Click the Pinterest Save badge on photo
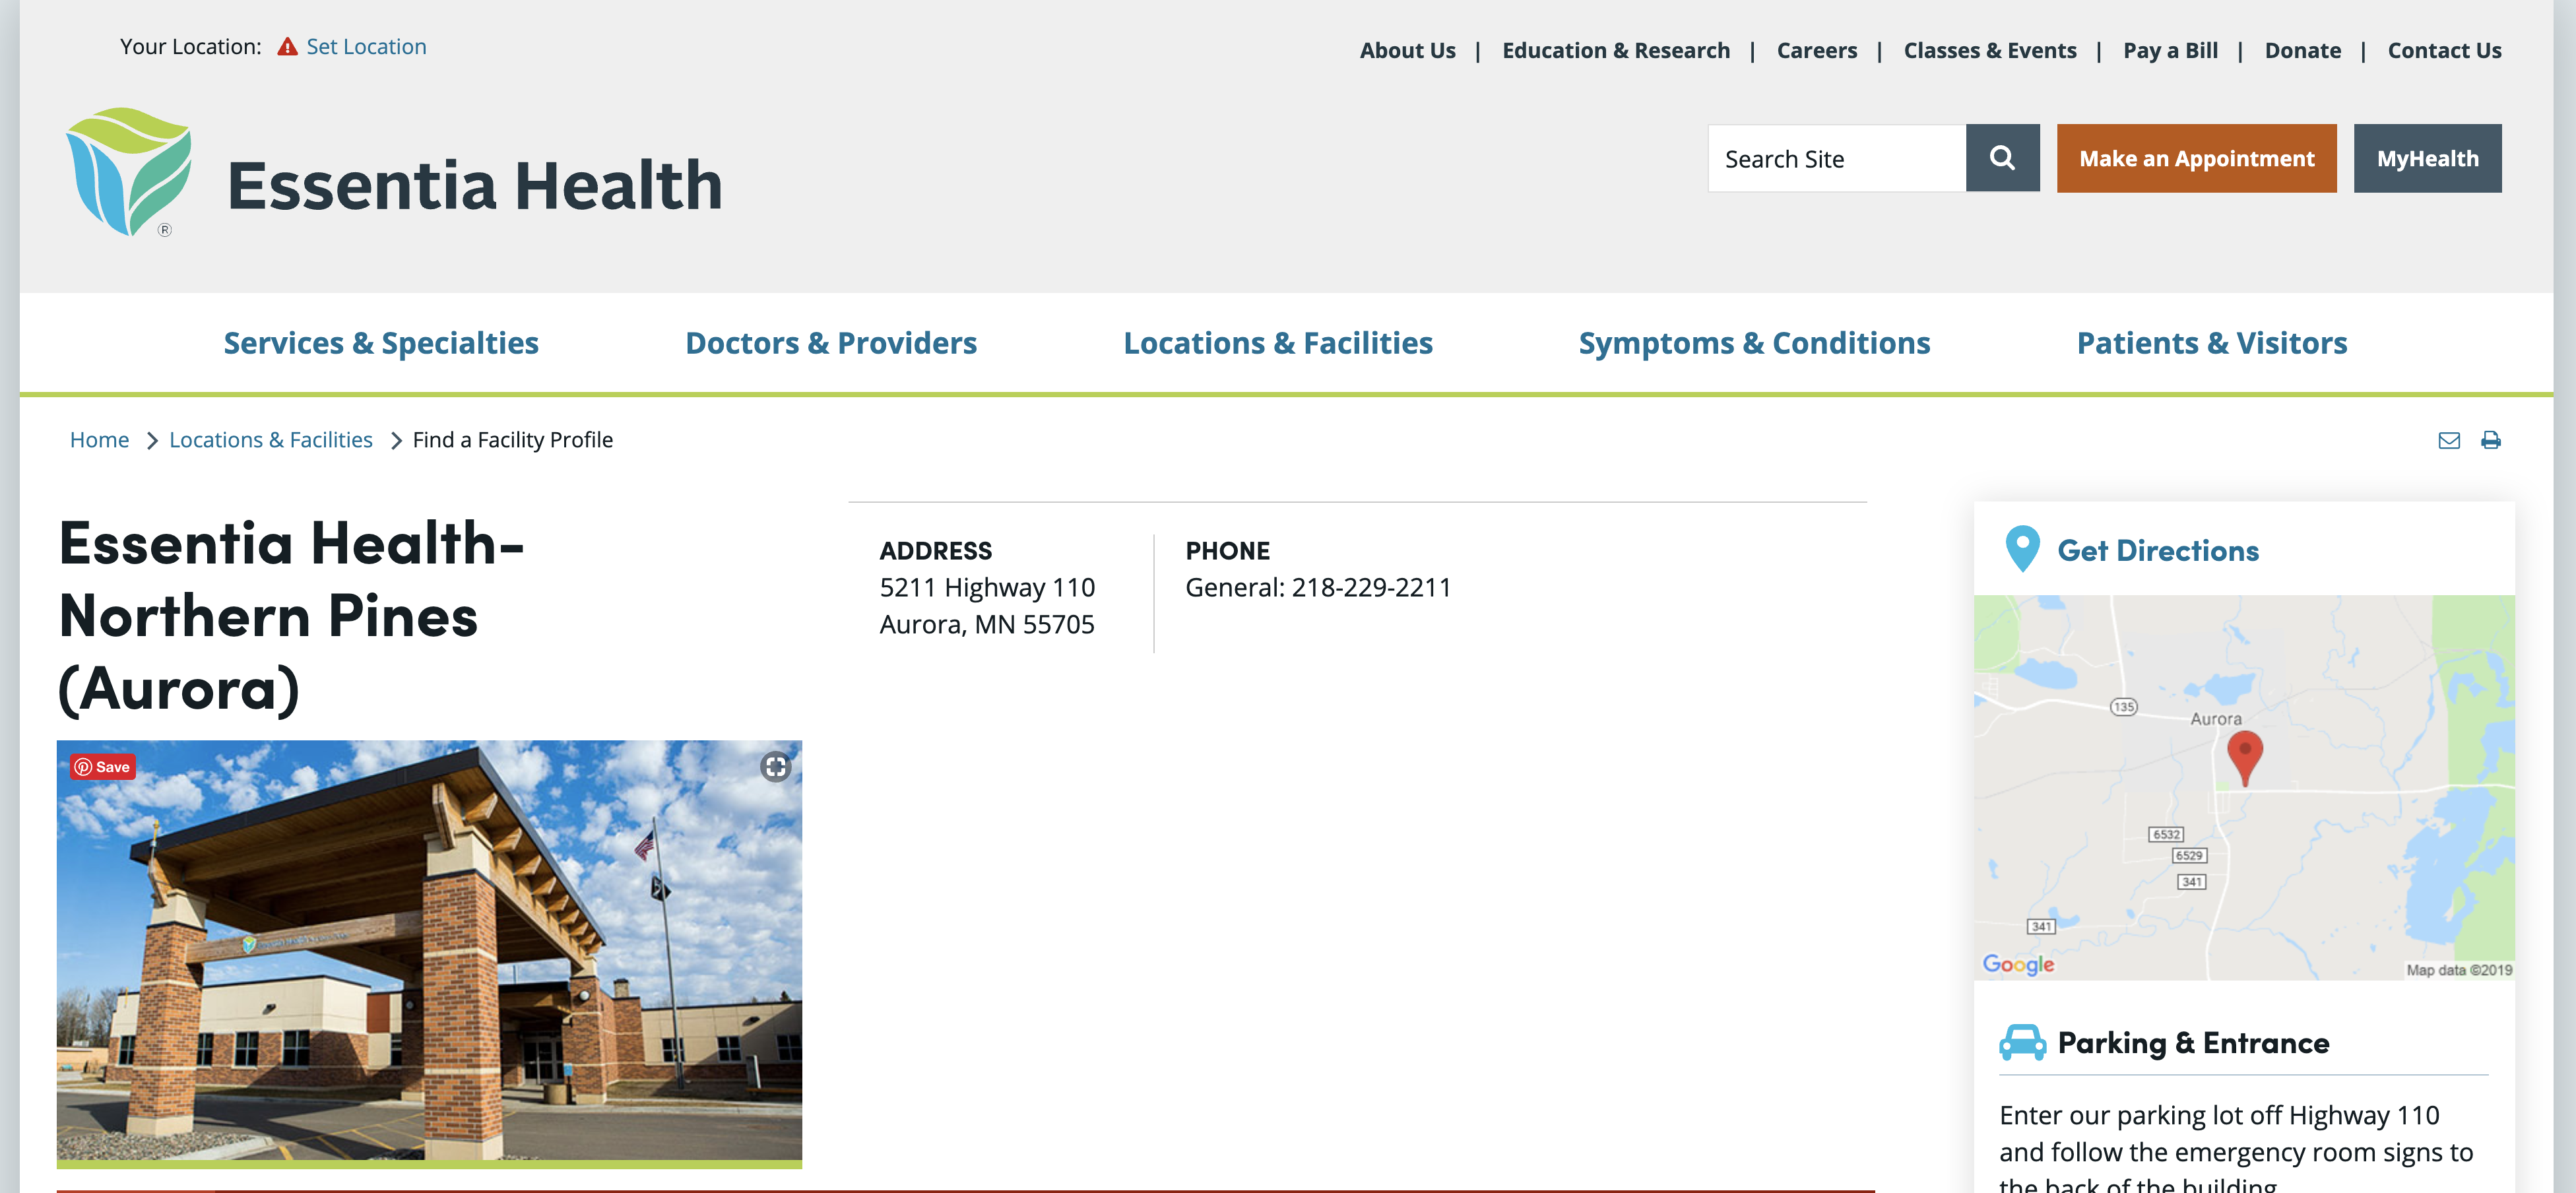 coord(102,767)
